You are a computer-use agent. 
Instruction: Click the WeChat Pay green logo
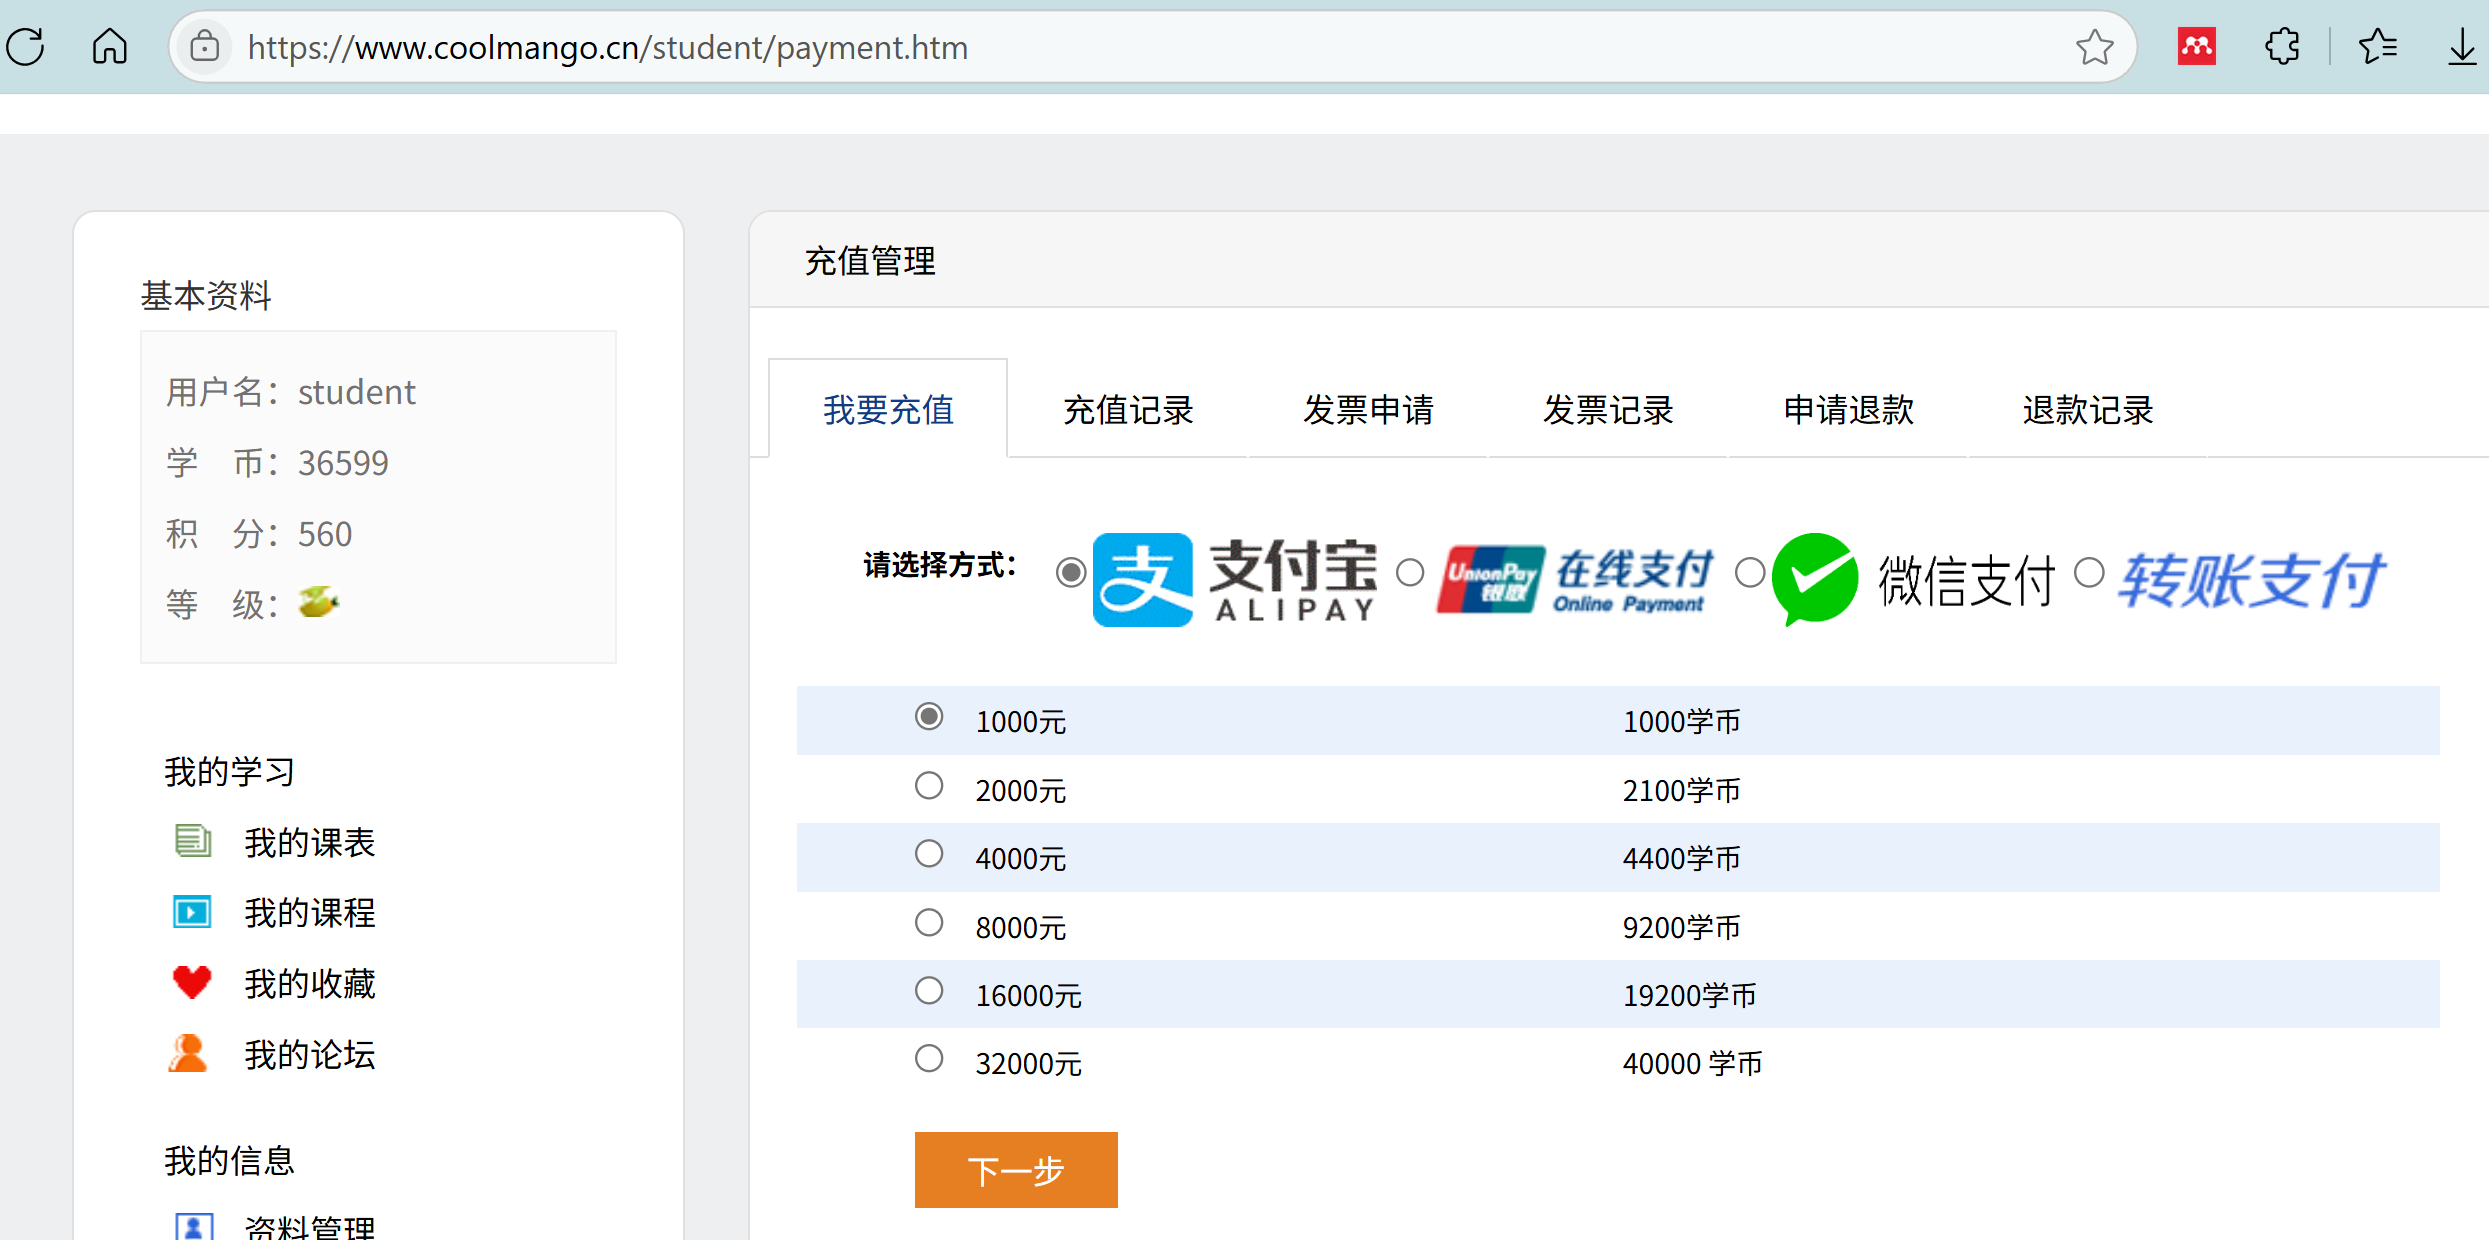point(1914,580)
